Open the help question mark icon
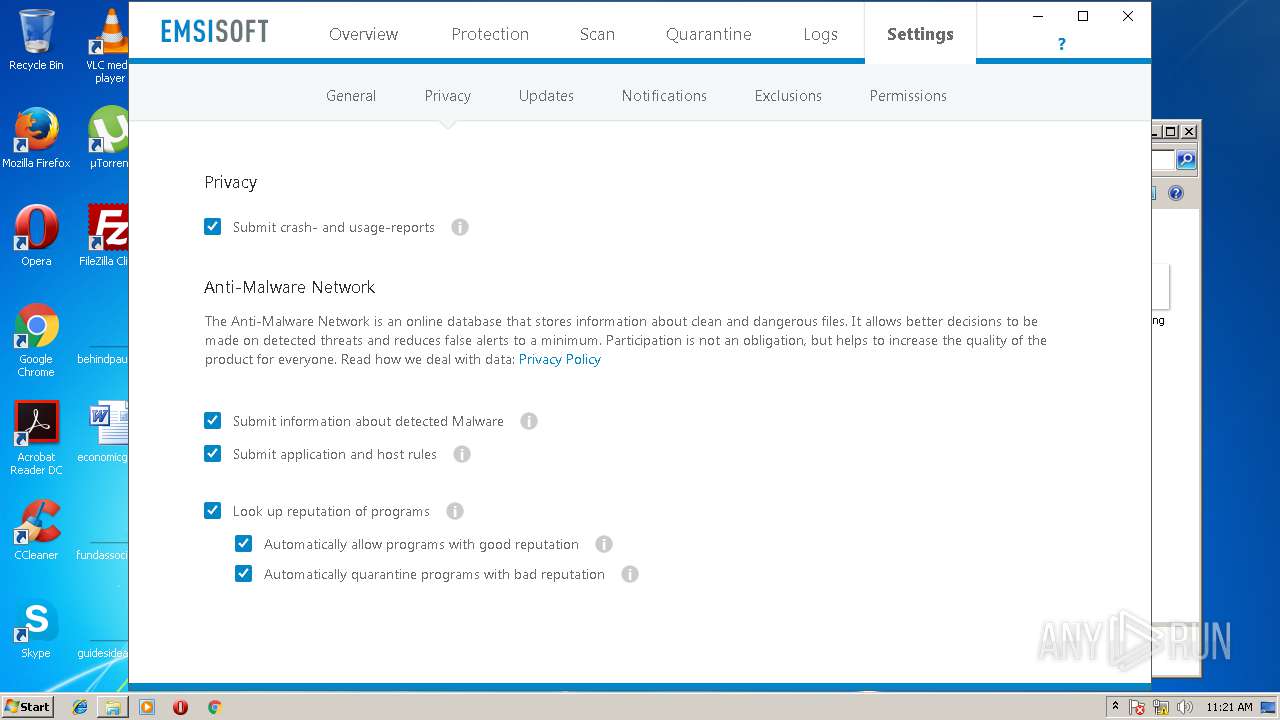Image resolution: width=1280 pixels, height=720 pixels. (x=1061, y=44)
